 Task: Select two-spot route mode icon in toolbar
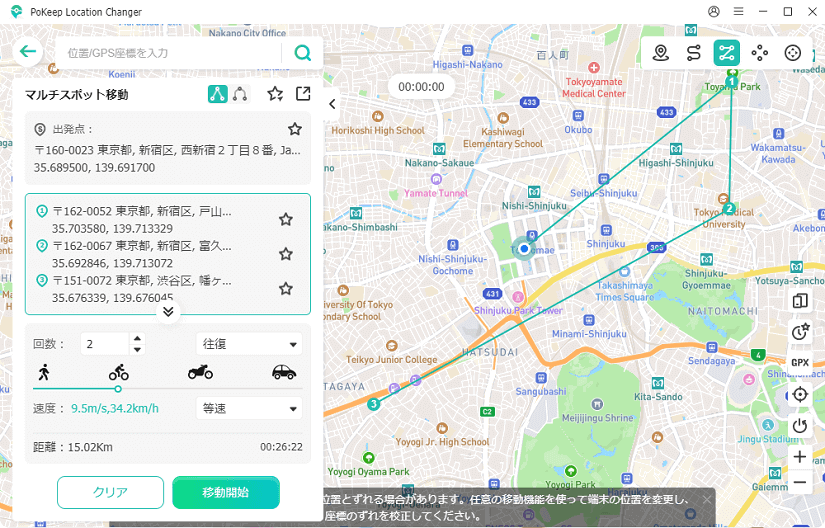[693, 53]
